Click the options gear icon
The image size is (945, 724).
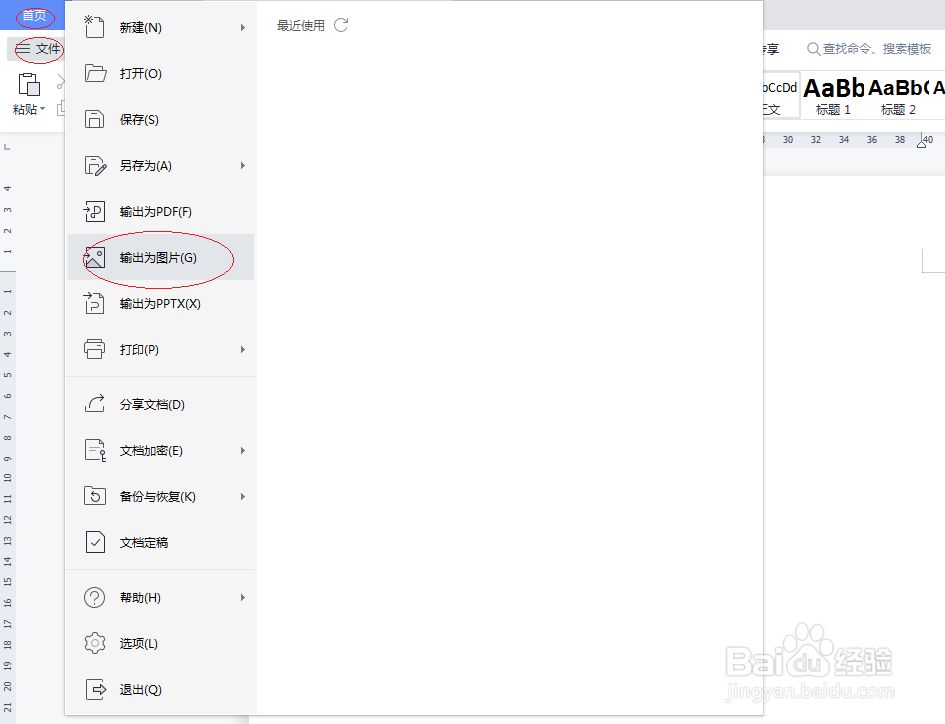point(95,643)
